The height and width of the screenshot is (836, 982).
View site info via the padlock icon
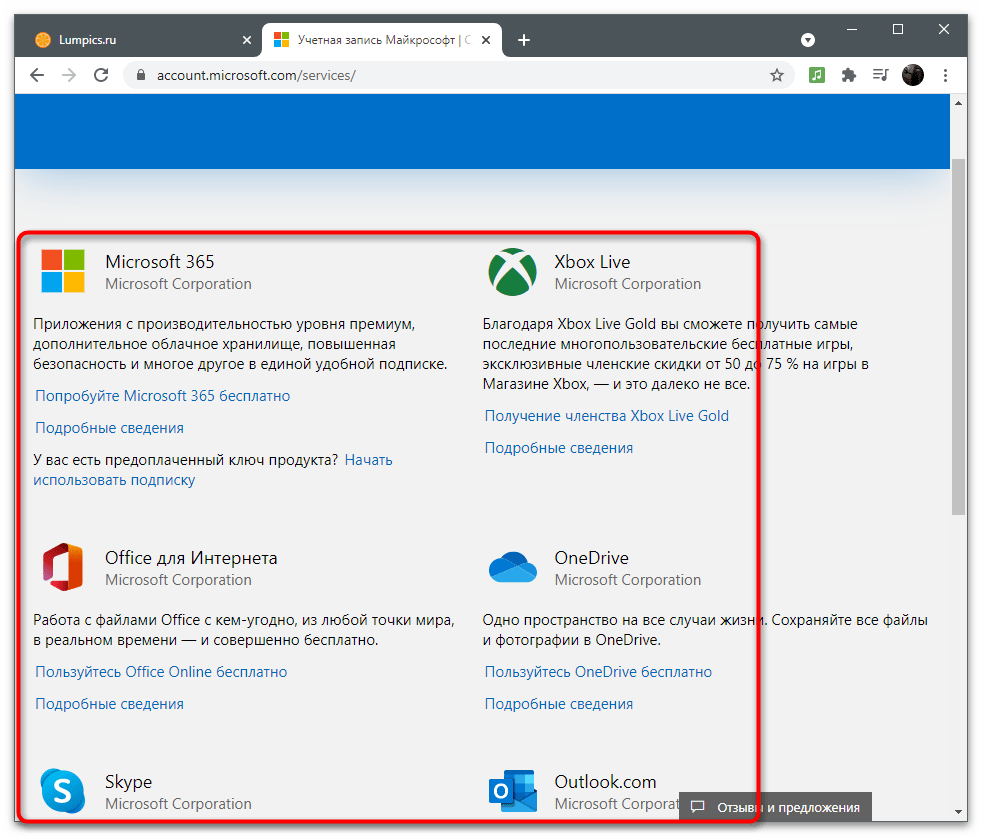pos(141,76)
